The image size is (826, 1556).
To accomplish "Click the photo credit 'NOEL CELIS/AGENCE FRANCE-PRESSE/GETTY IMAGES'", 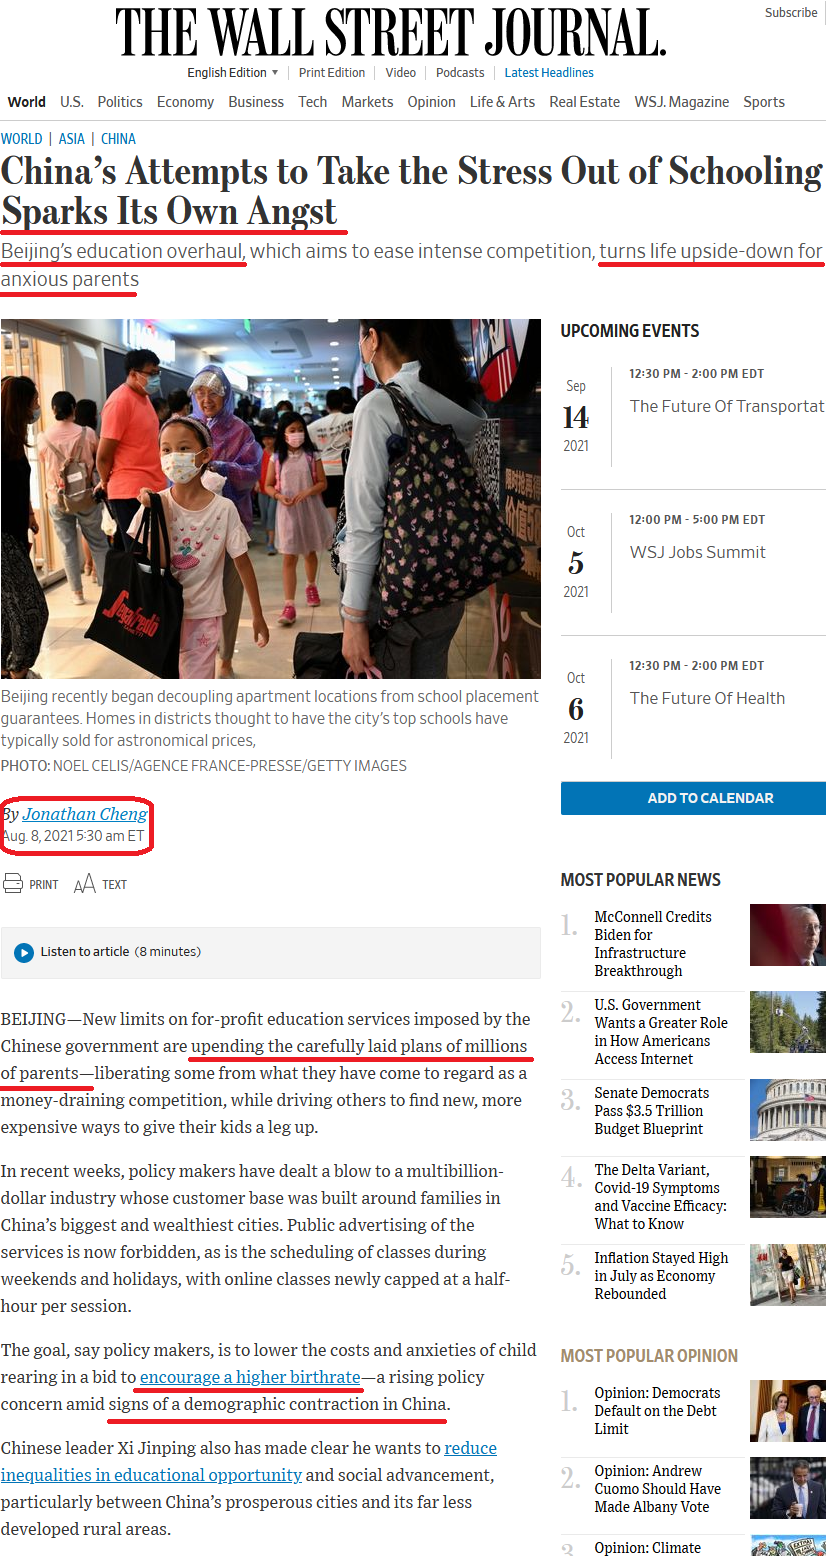I will [230, 766].
